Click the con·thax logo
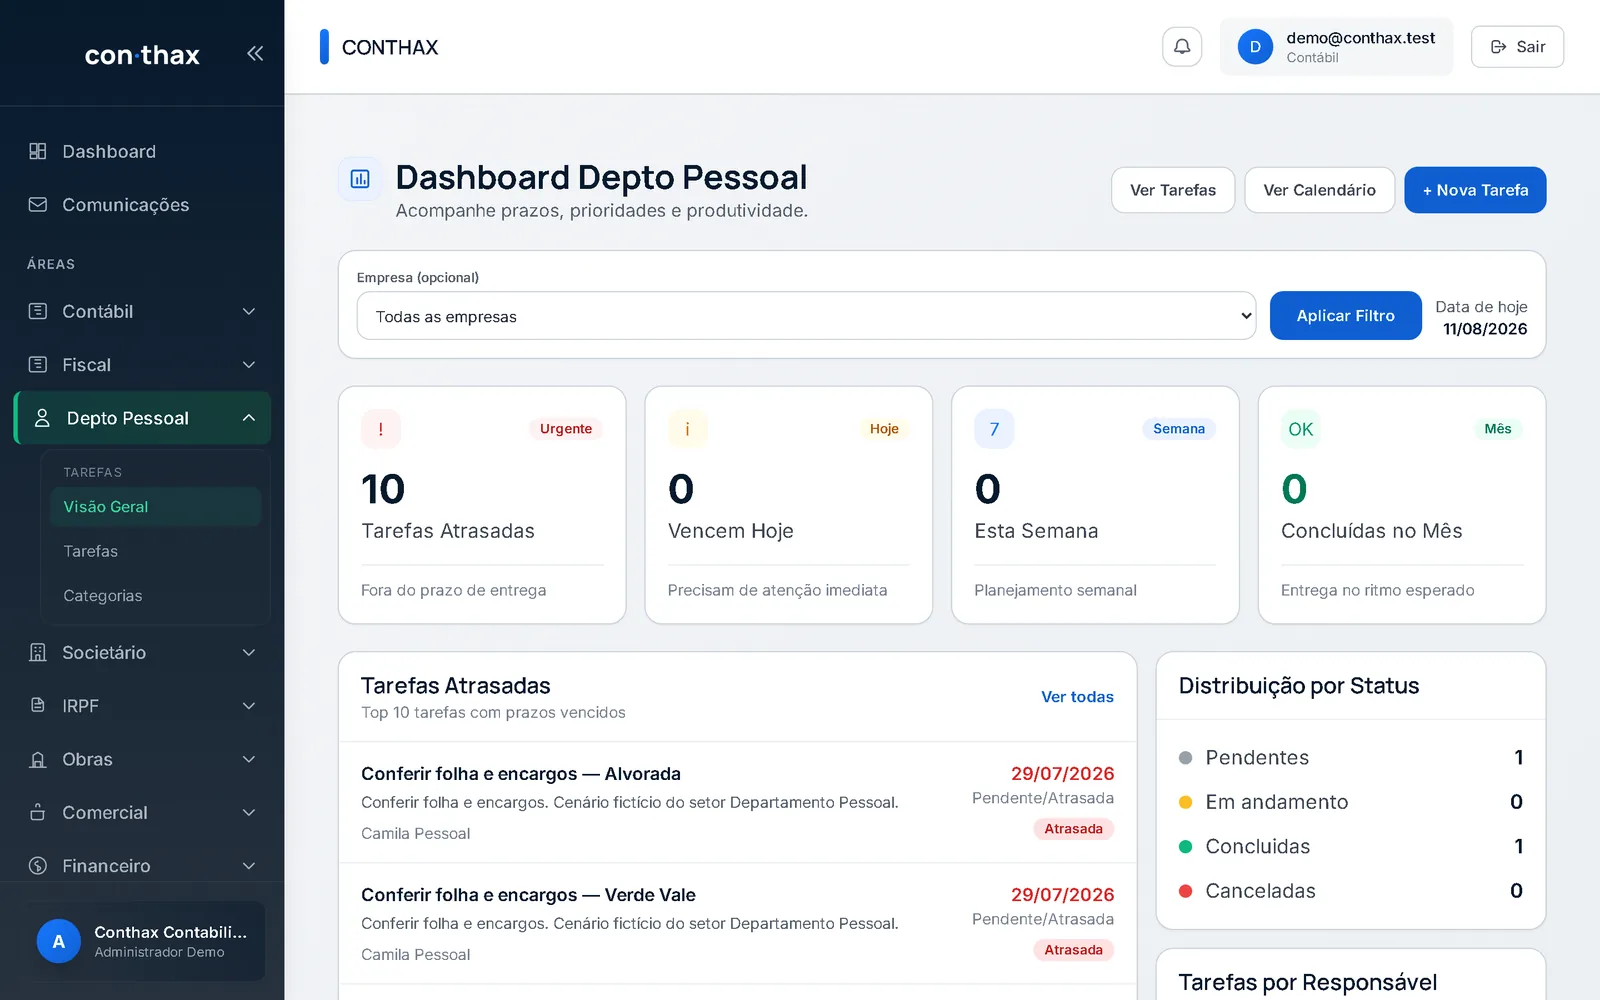 (142, 55)
